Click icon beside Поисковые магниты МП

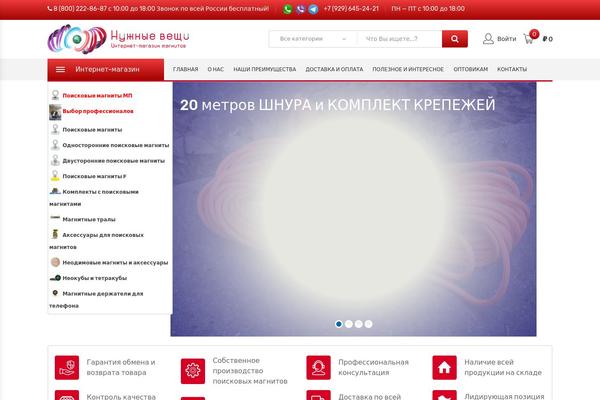click(x=55, y=95)
